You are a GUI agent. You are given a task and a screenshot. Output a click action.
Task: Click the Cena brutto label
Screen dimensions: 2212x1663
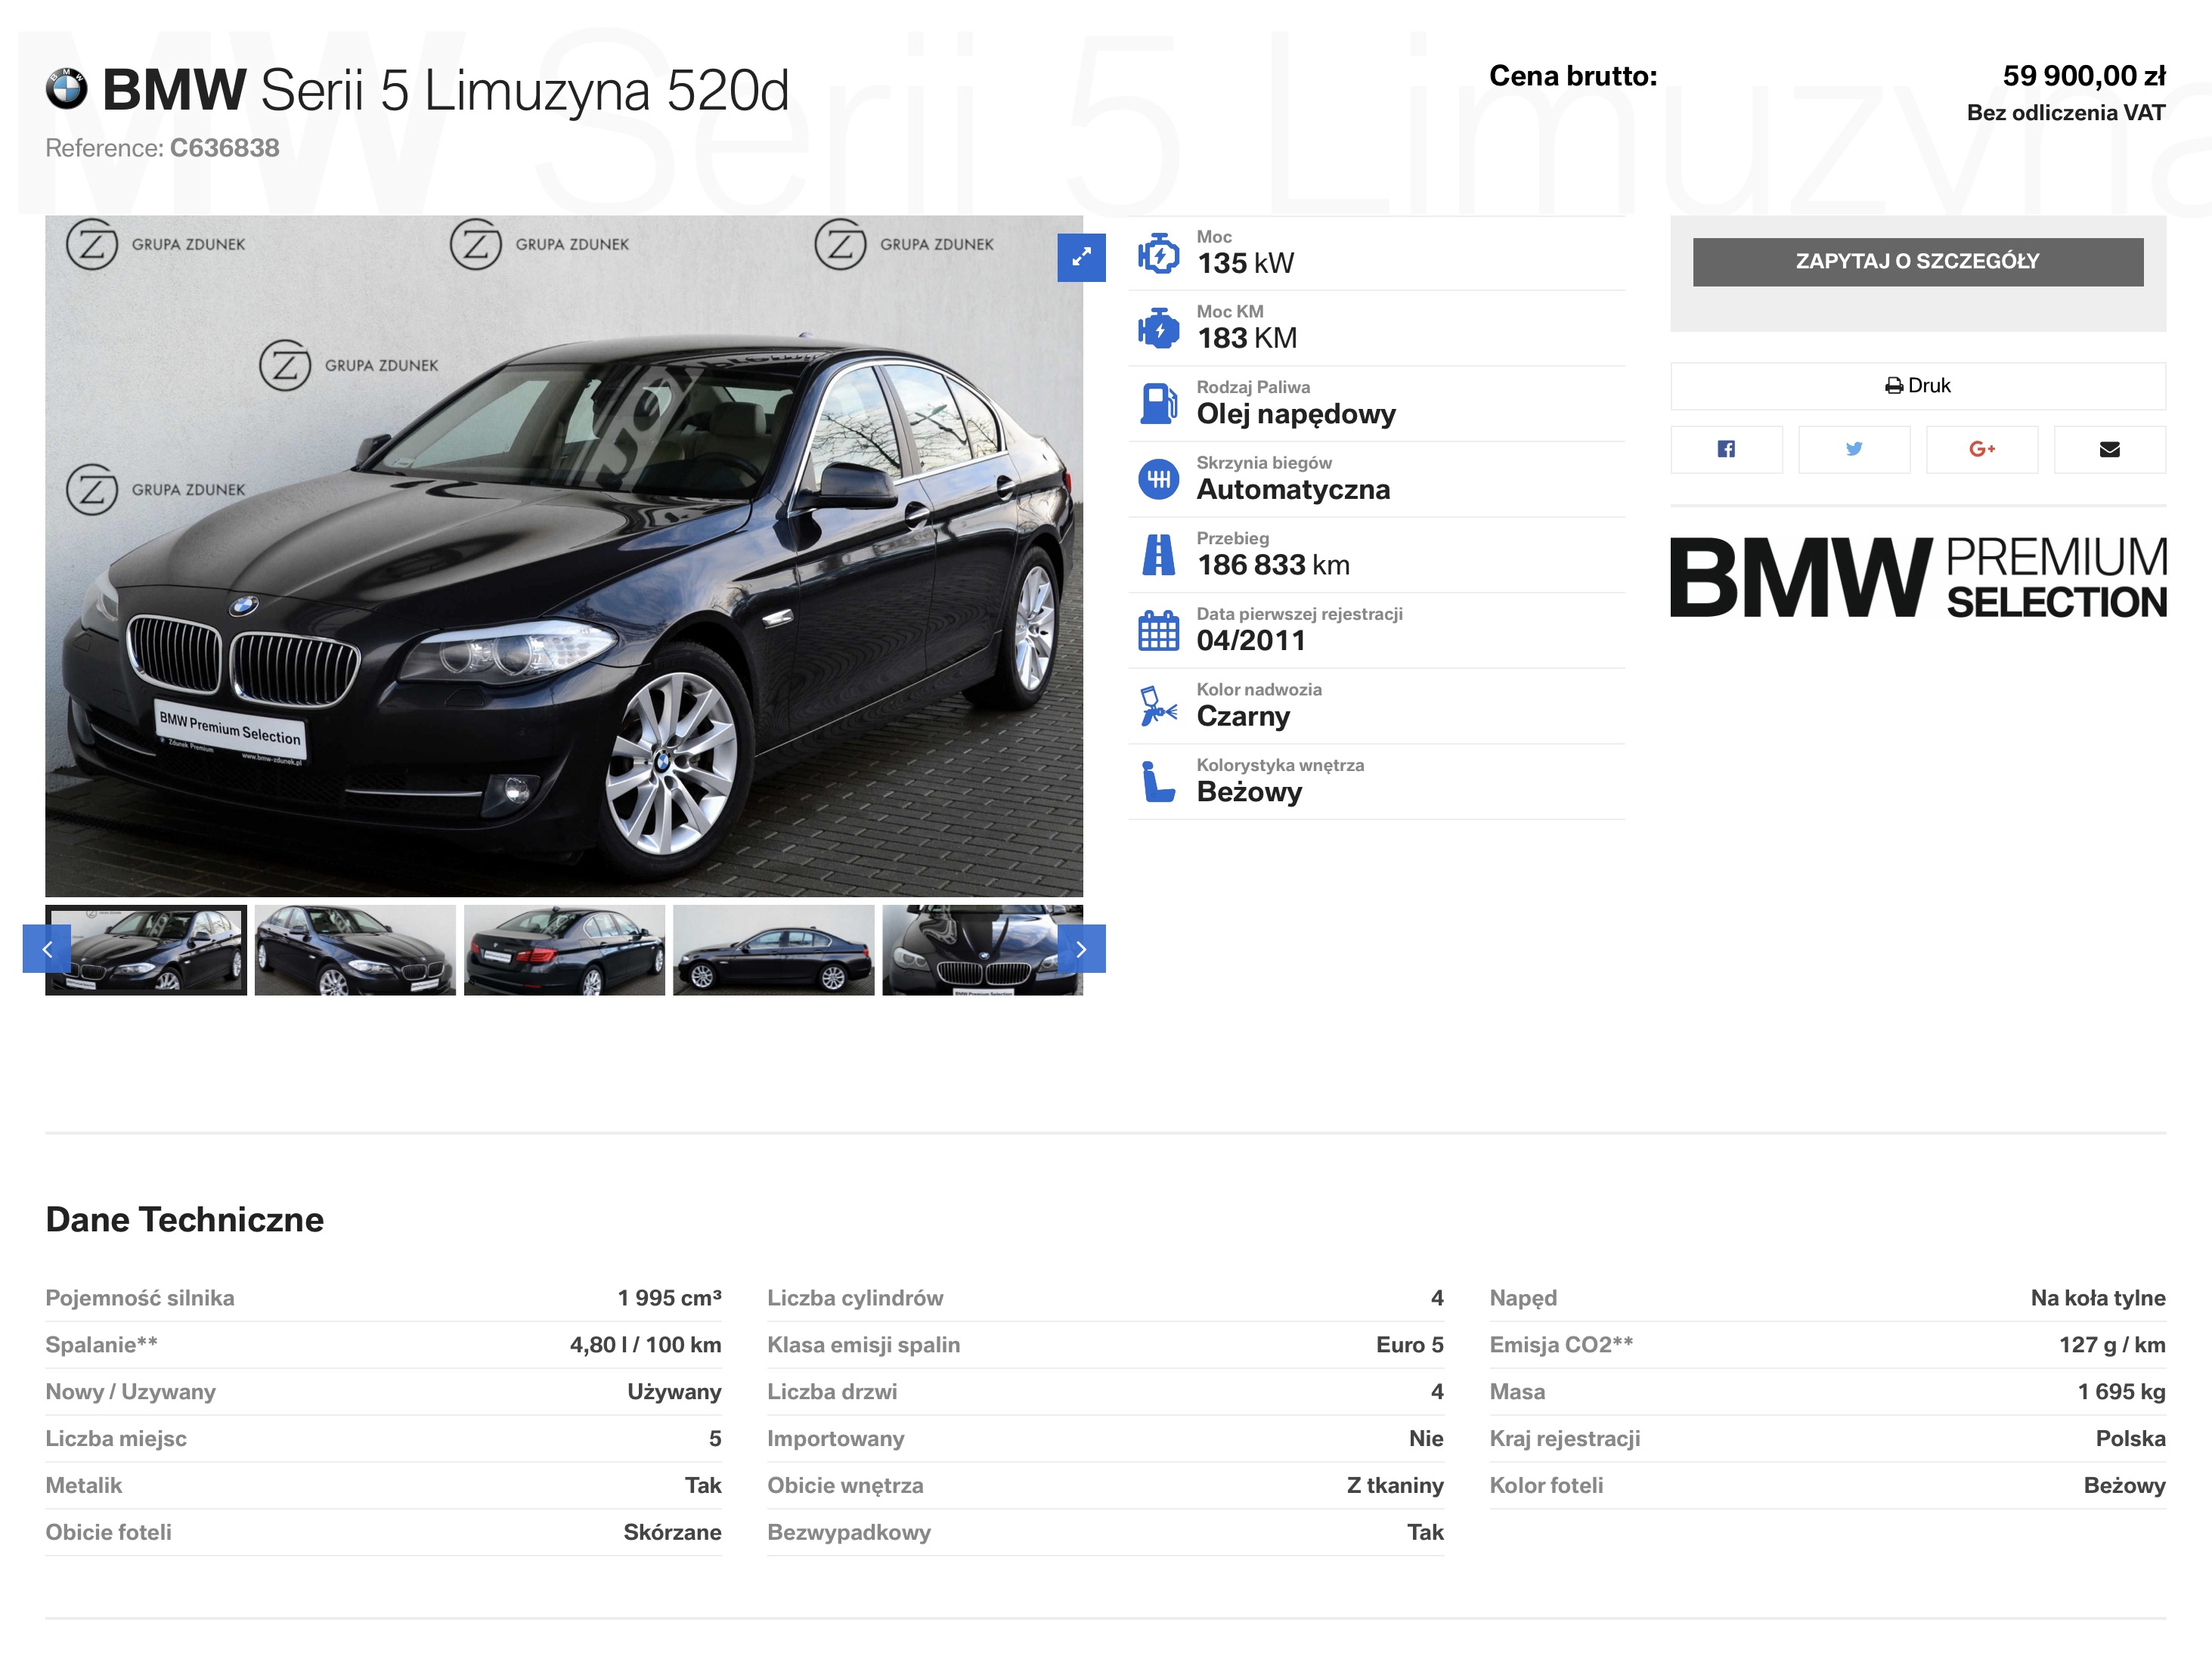coord(1573,76)
